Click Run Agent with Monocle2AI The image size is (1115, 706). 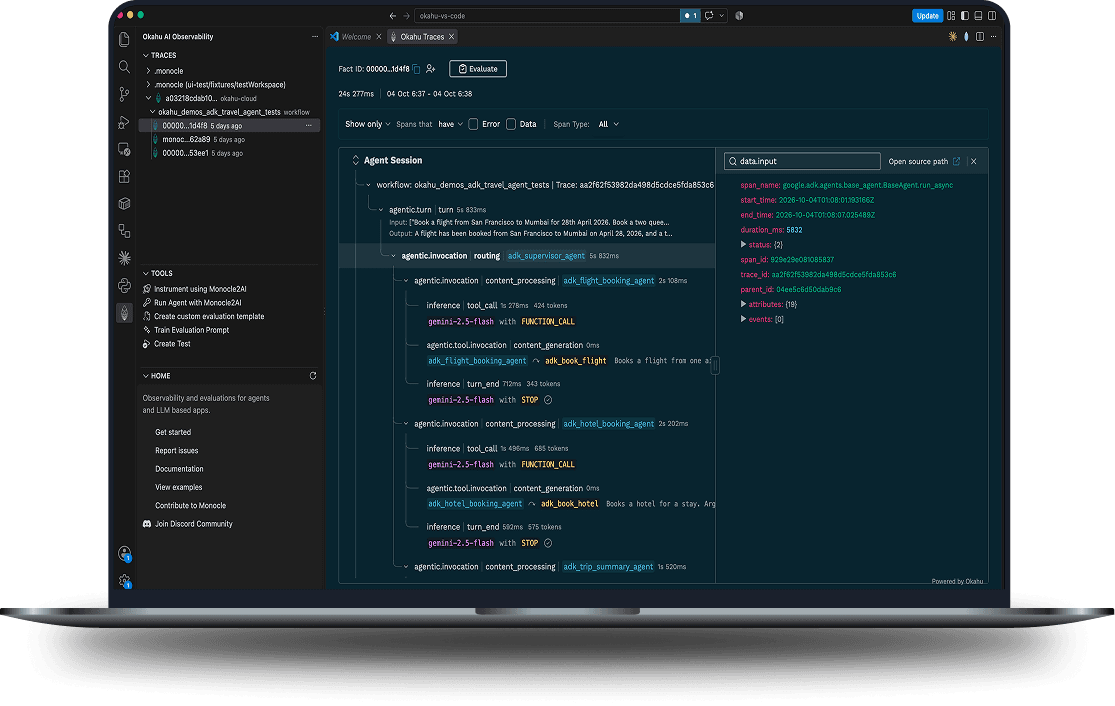coord(198,303)
